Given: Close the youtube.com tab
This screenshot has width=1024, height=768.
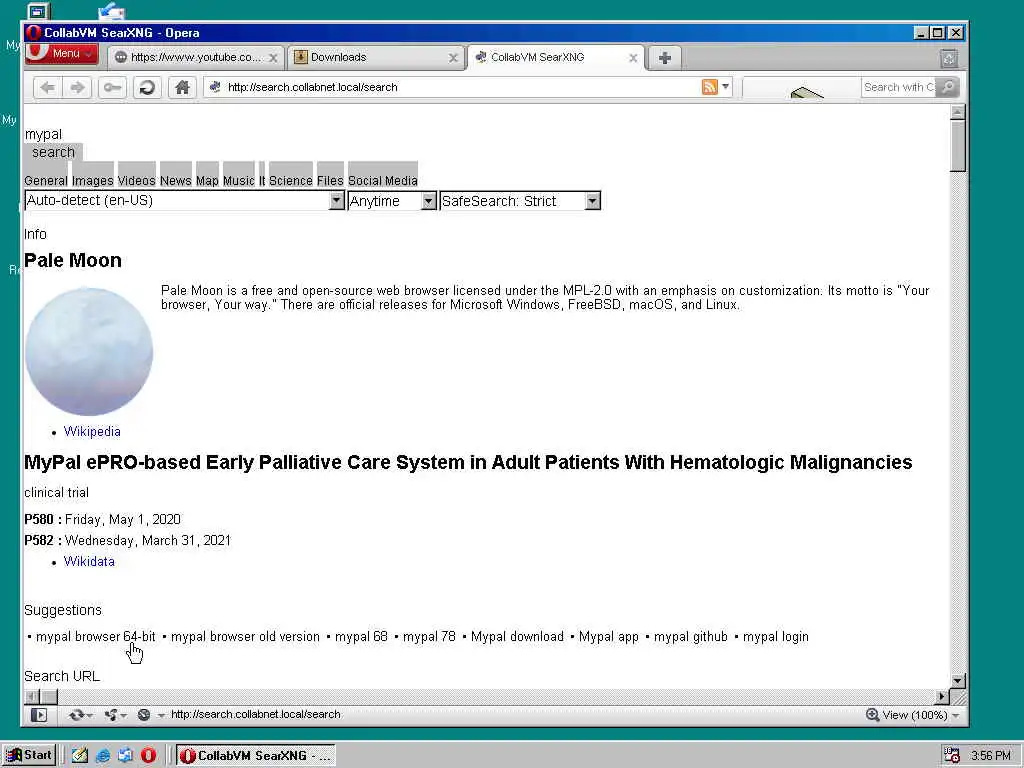Looking at the screenshot, I should point(273,58).
